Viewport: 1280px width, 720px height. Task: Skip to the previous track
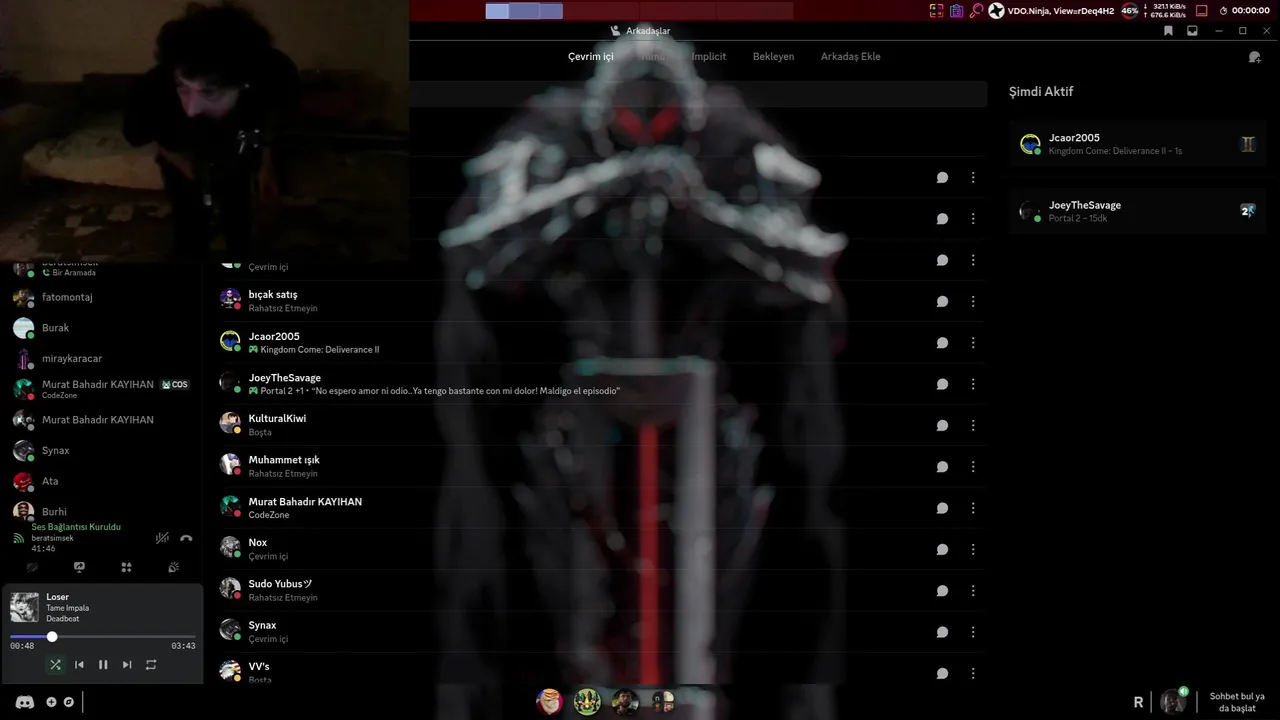79,665
